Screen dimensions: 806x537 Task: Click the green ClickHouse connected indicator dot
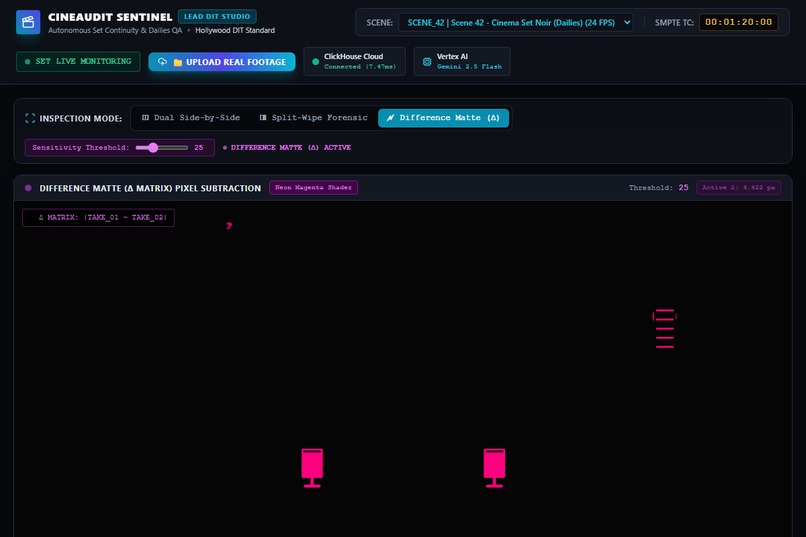pyautogui.click(x=316, y=62)
